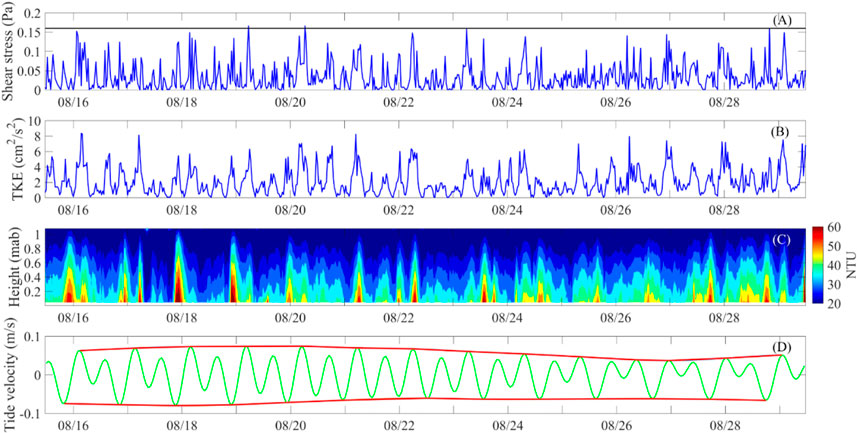Click the 08/28 date under the Height plot
Image resolution: width=858 pixels, height=434 pixels.
point(725,317)
